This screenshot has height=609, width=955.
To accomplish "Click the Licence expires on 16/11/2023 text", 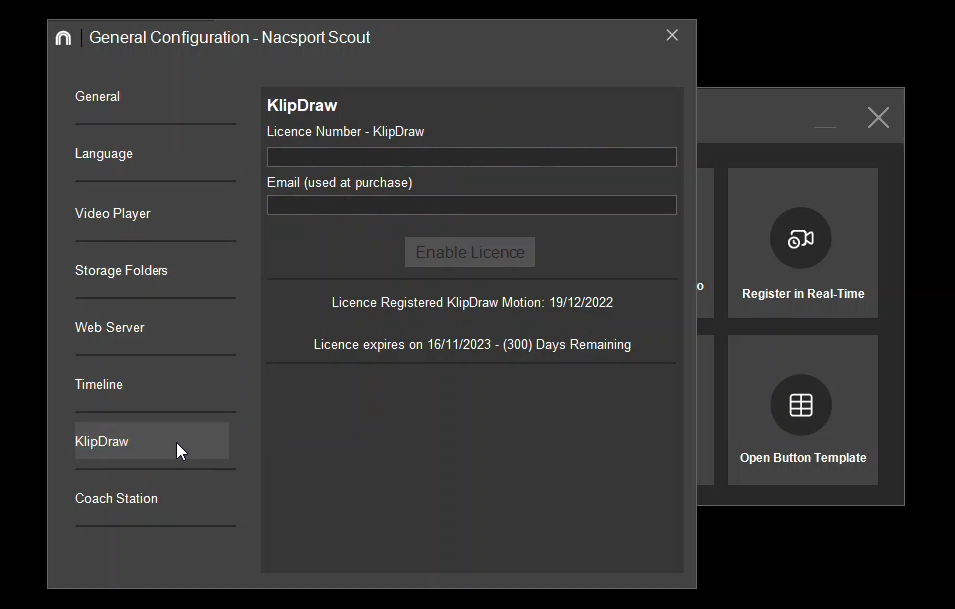I will [x=472, y=344].
